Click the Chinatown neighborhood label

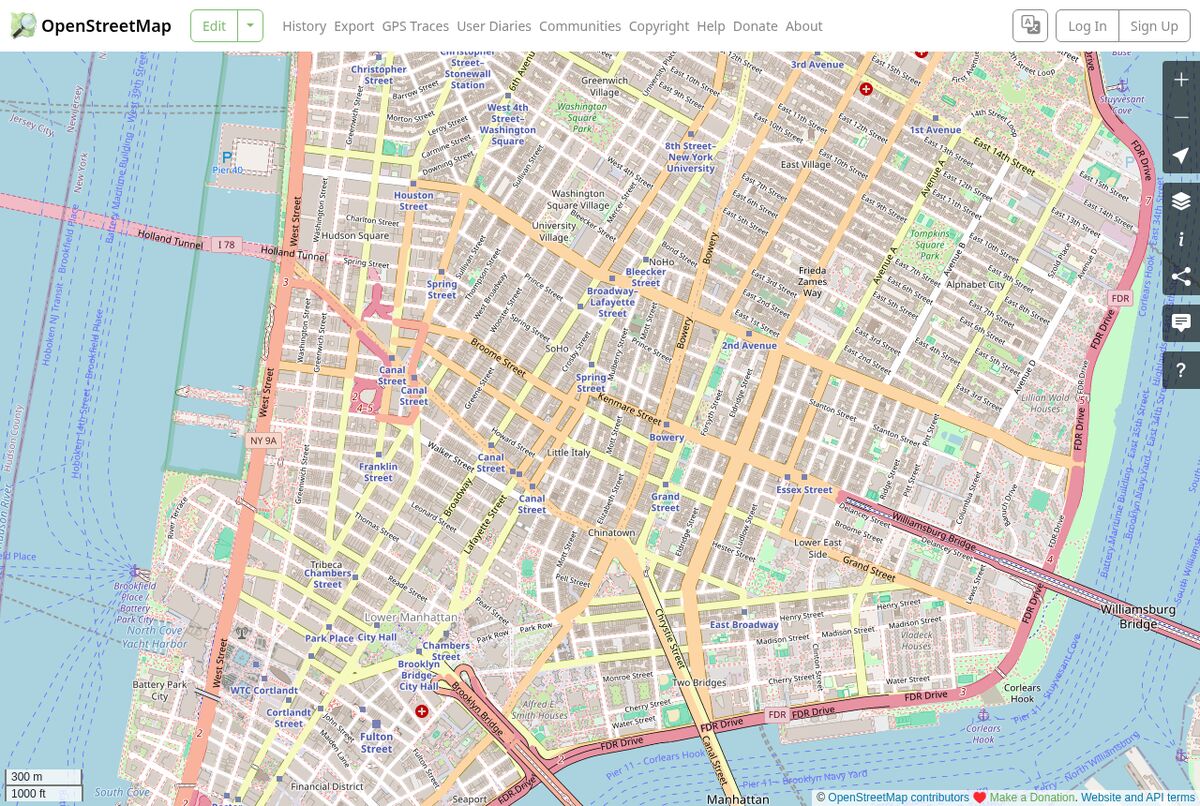point(611,533)
